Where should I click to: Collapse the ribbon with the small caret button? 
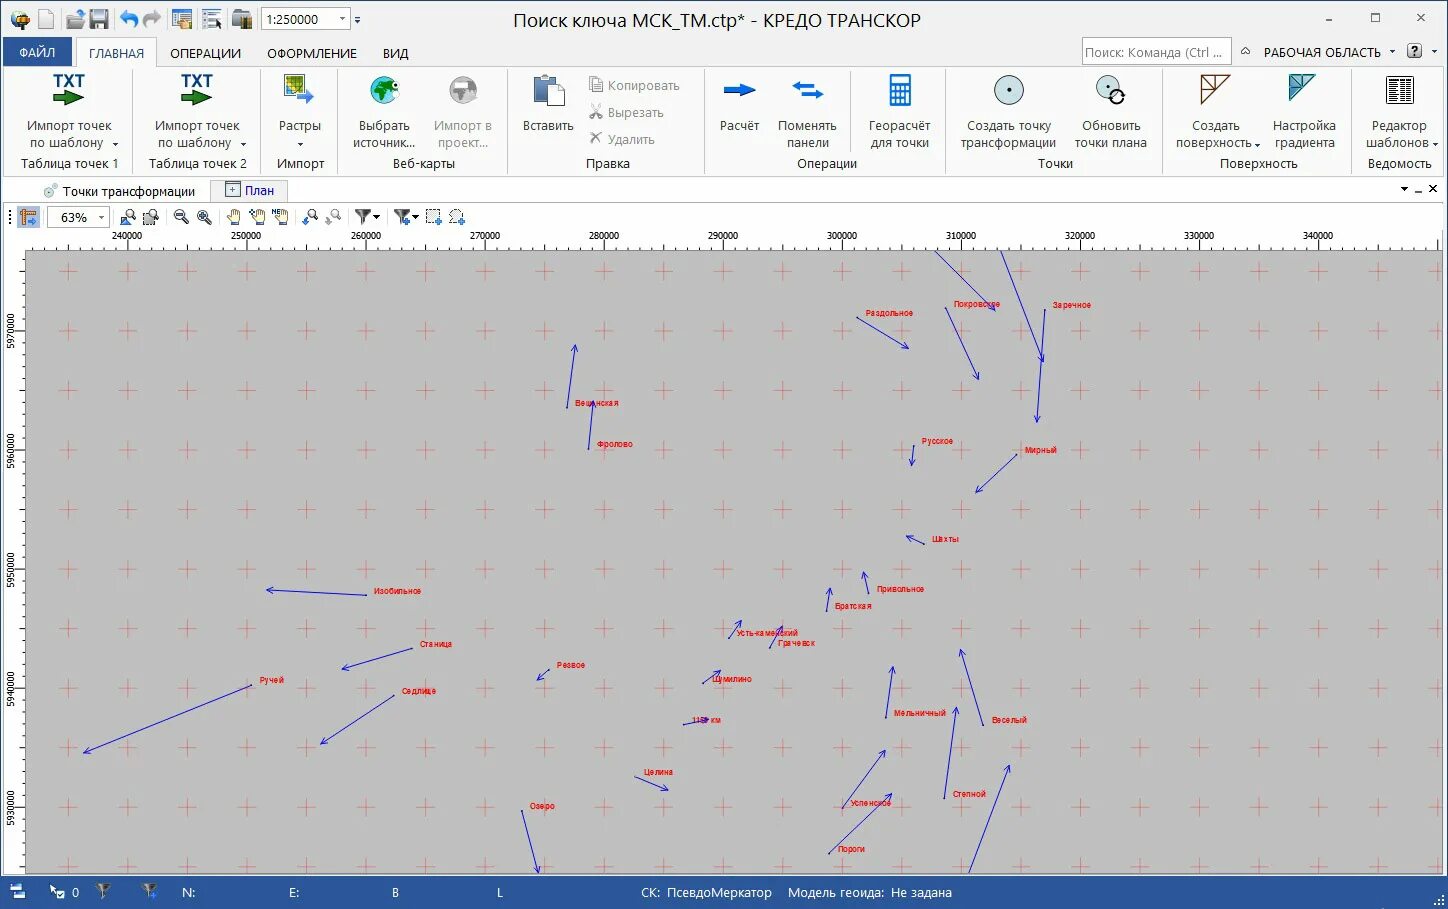pyautogui.click(x=1245, y=51)
